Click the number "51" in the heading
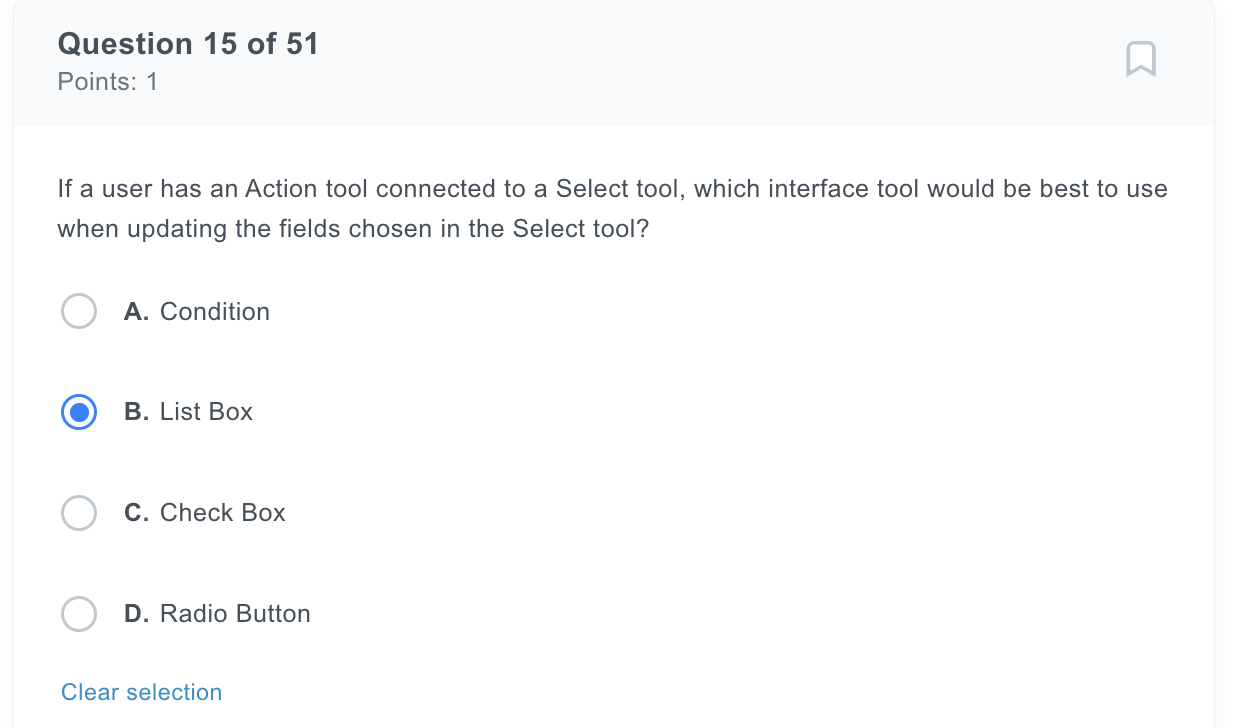This screenshot has width=1238, height=728. tap(302, 44)
